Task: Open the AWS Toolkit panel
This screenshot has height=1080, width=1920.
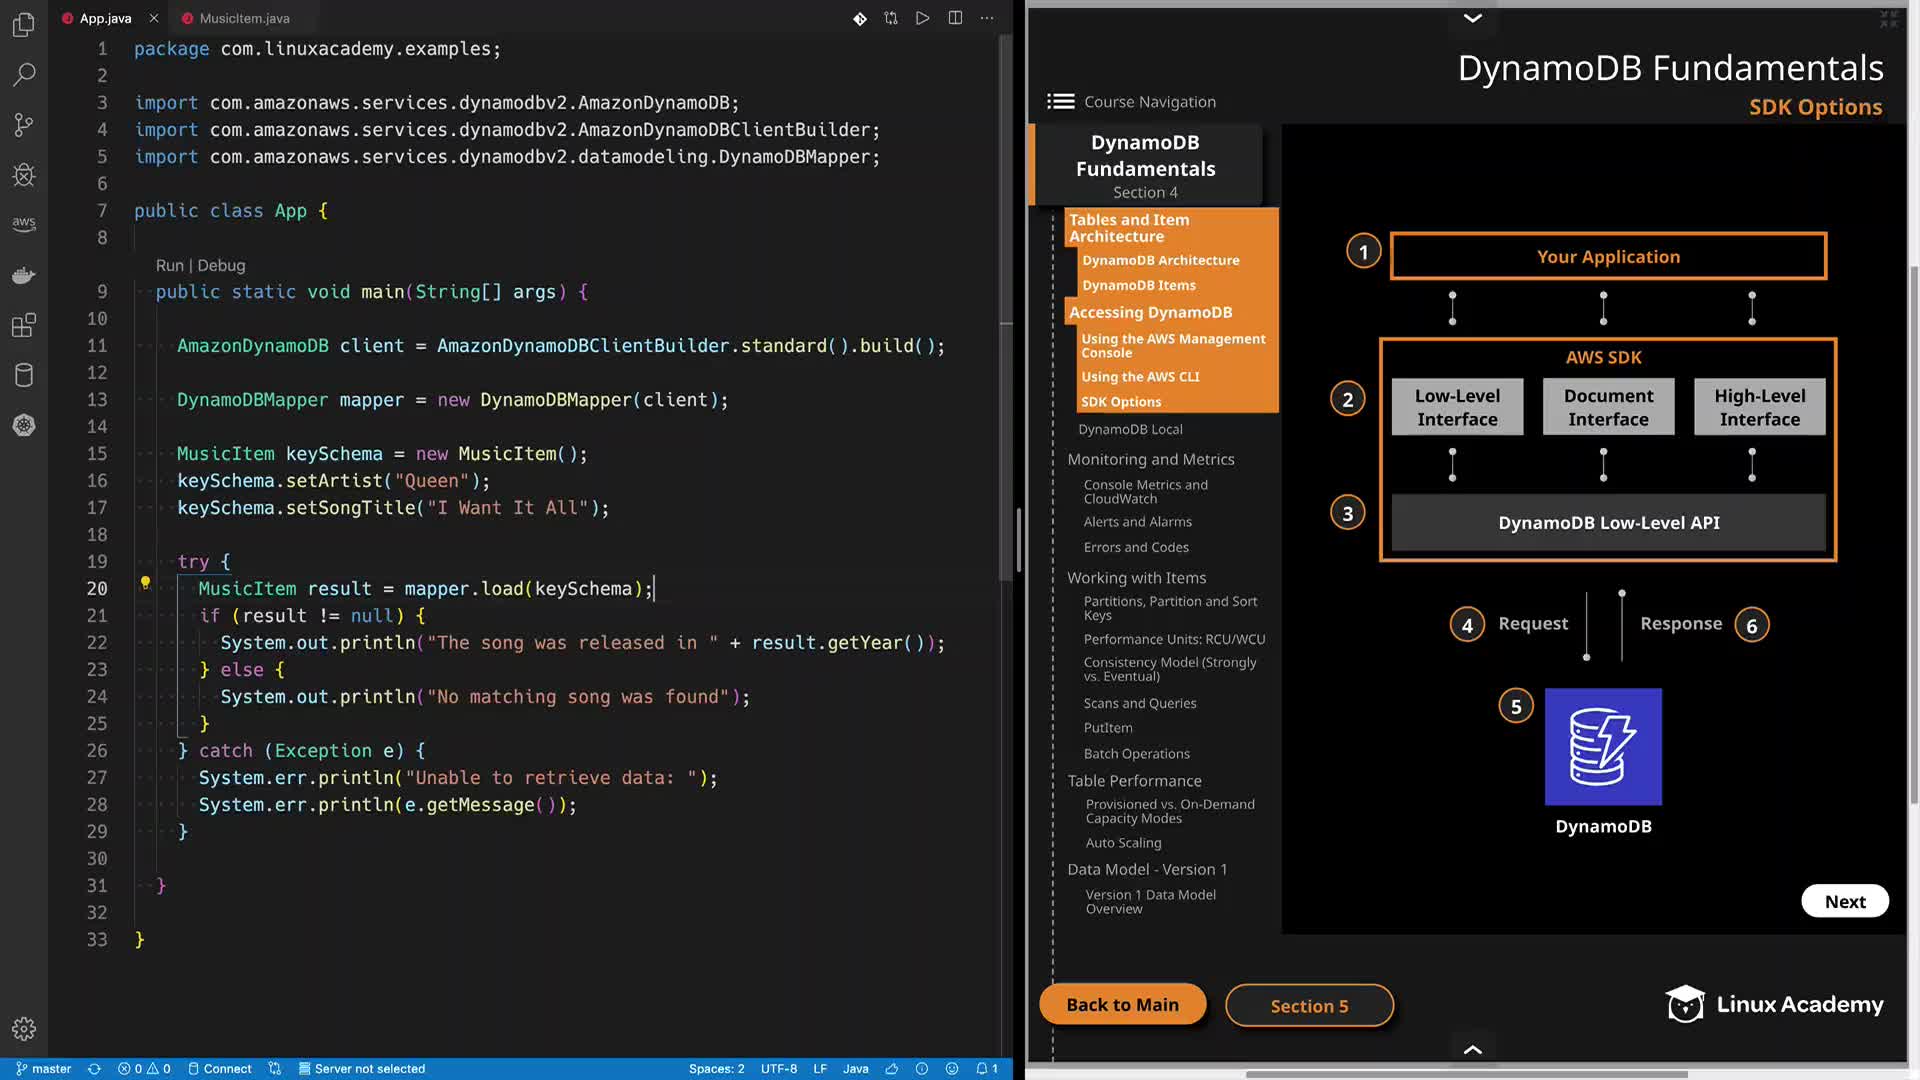Action: point(24,224)
